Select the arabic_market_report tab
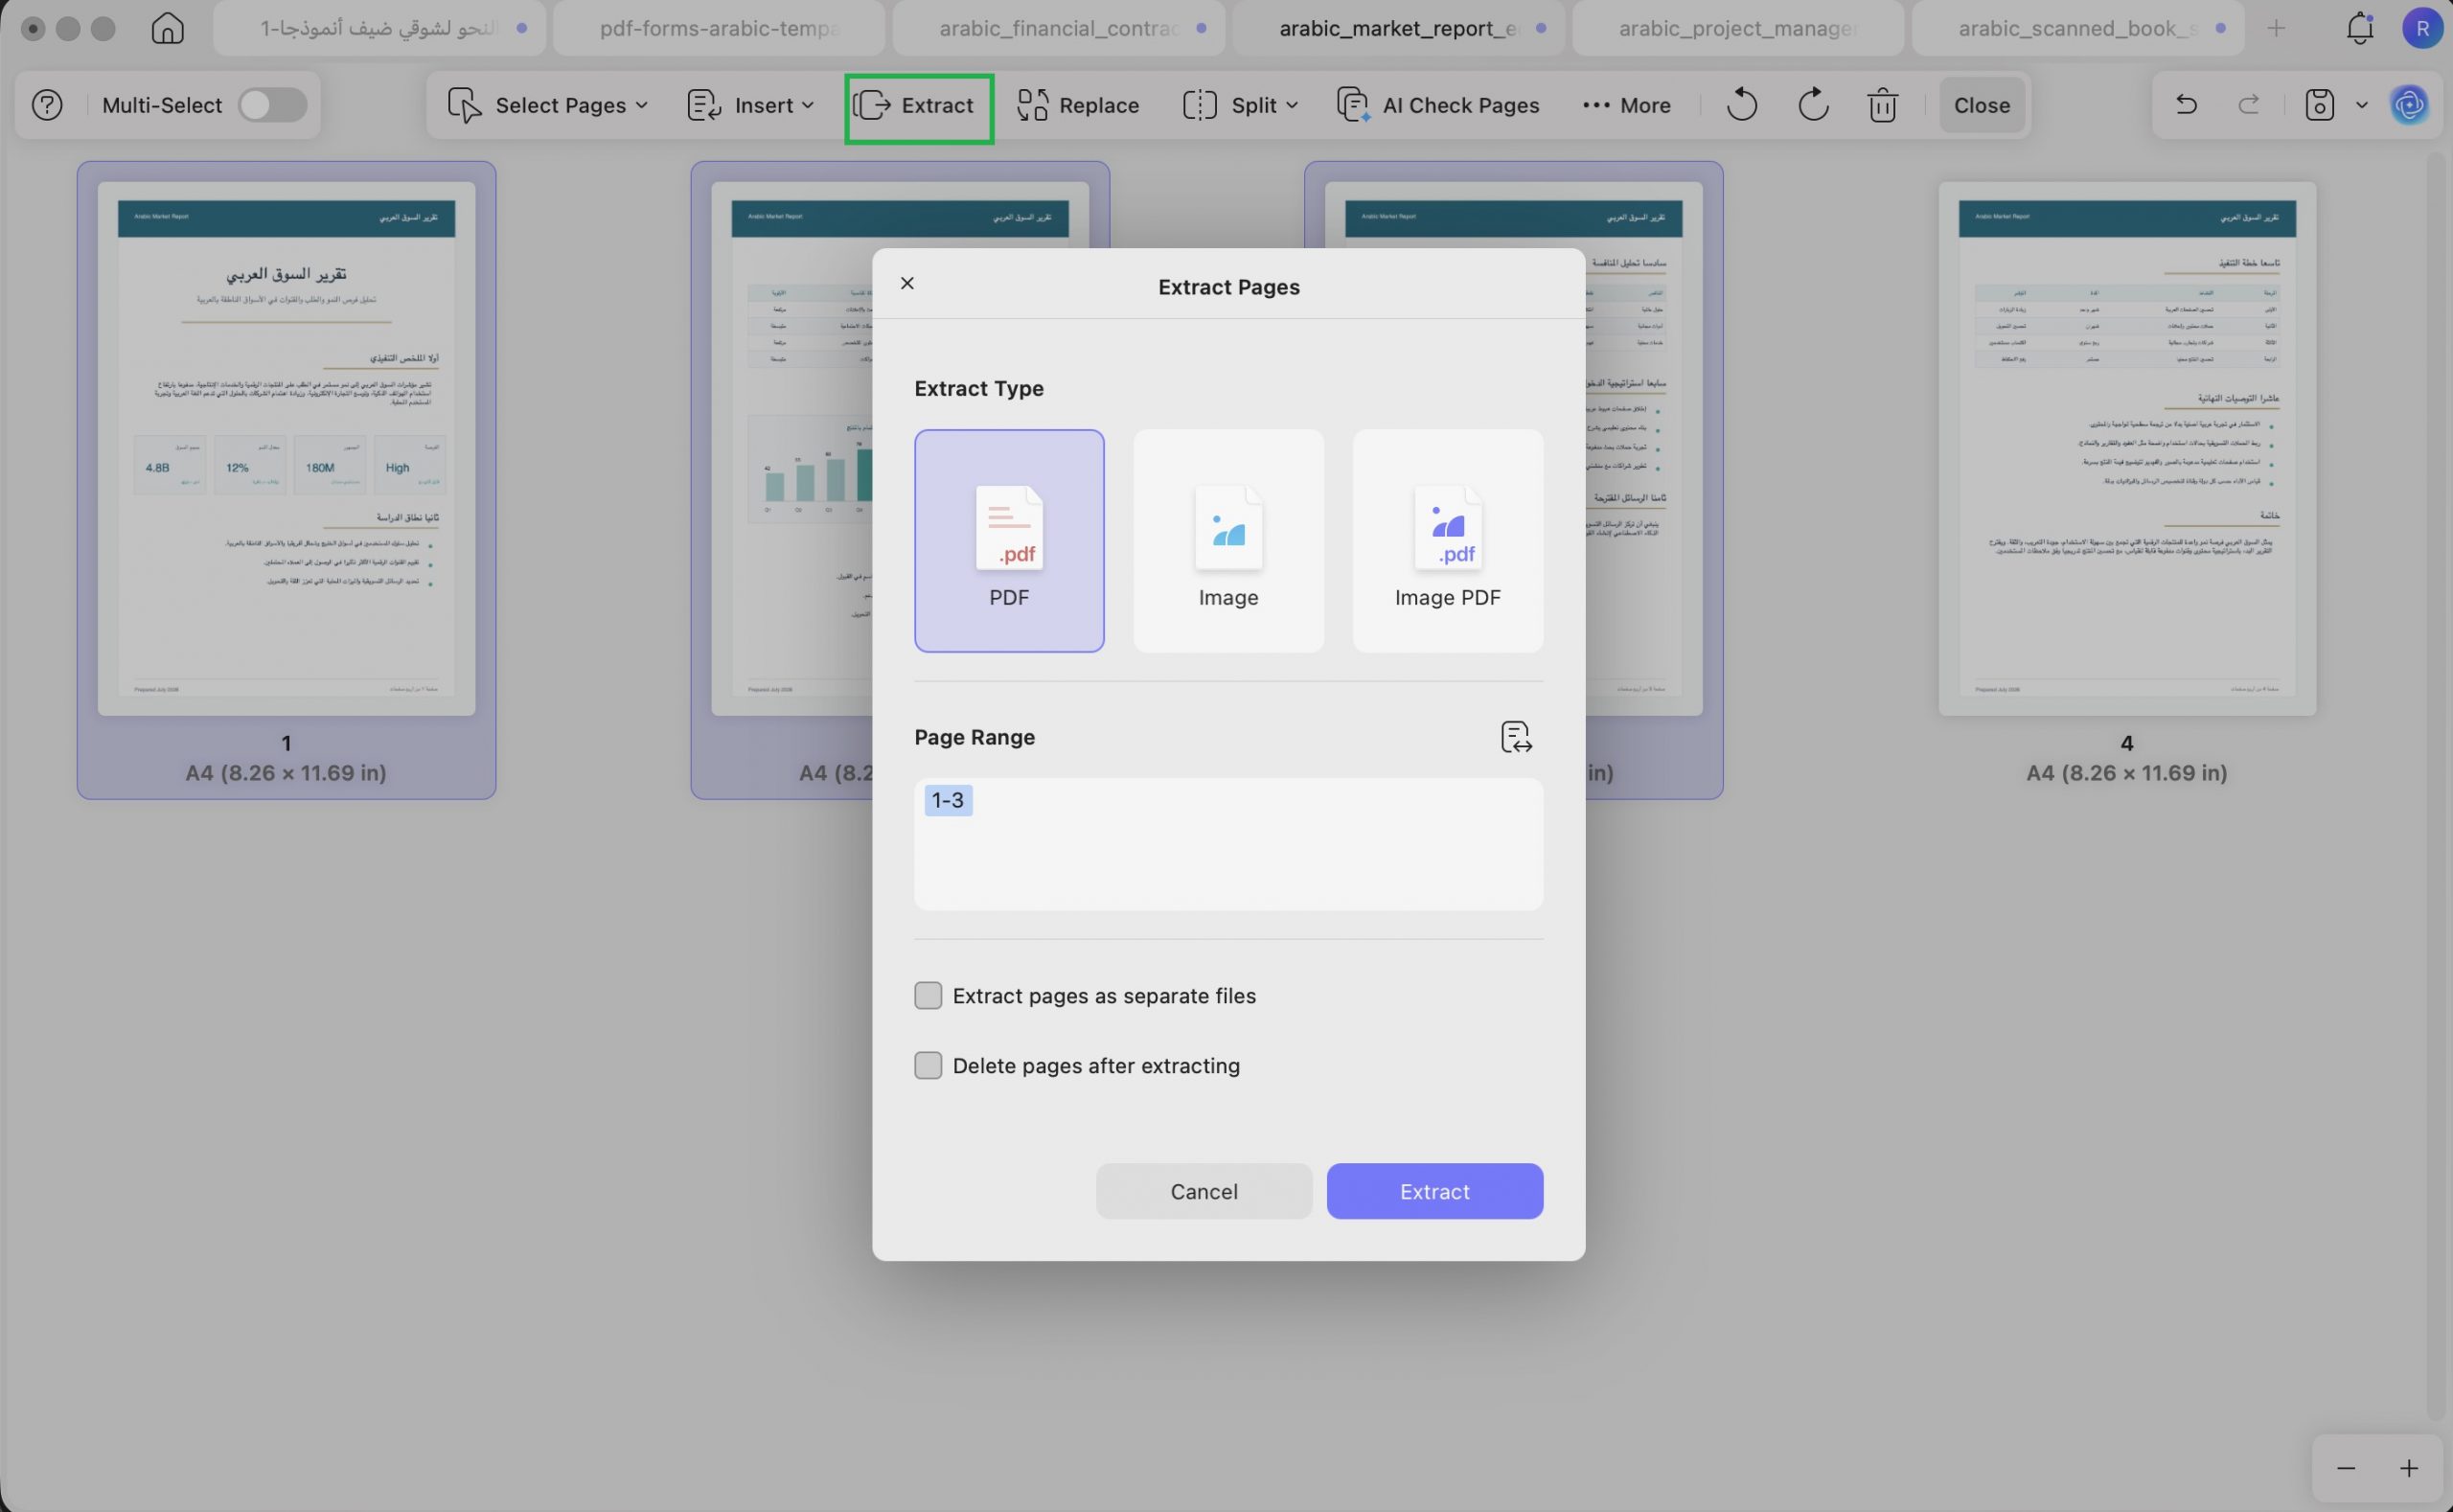 click(x=1398, y=28)
